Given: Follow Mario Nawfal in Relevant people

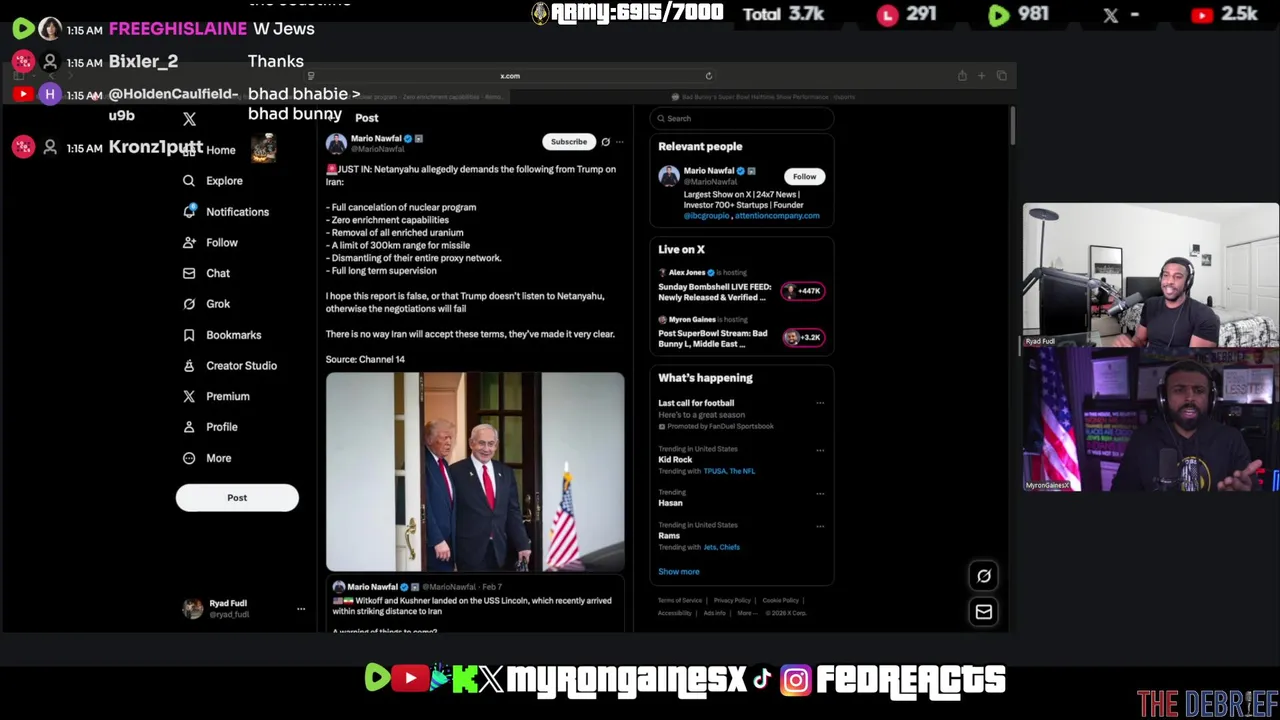Looking at the screenshot, I should pyautogui.click(x=804, y=176).
